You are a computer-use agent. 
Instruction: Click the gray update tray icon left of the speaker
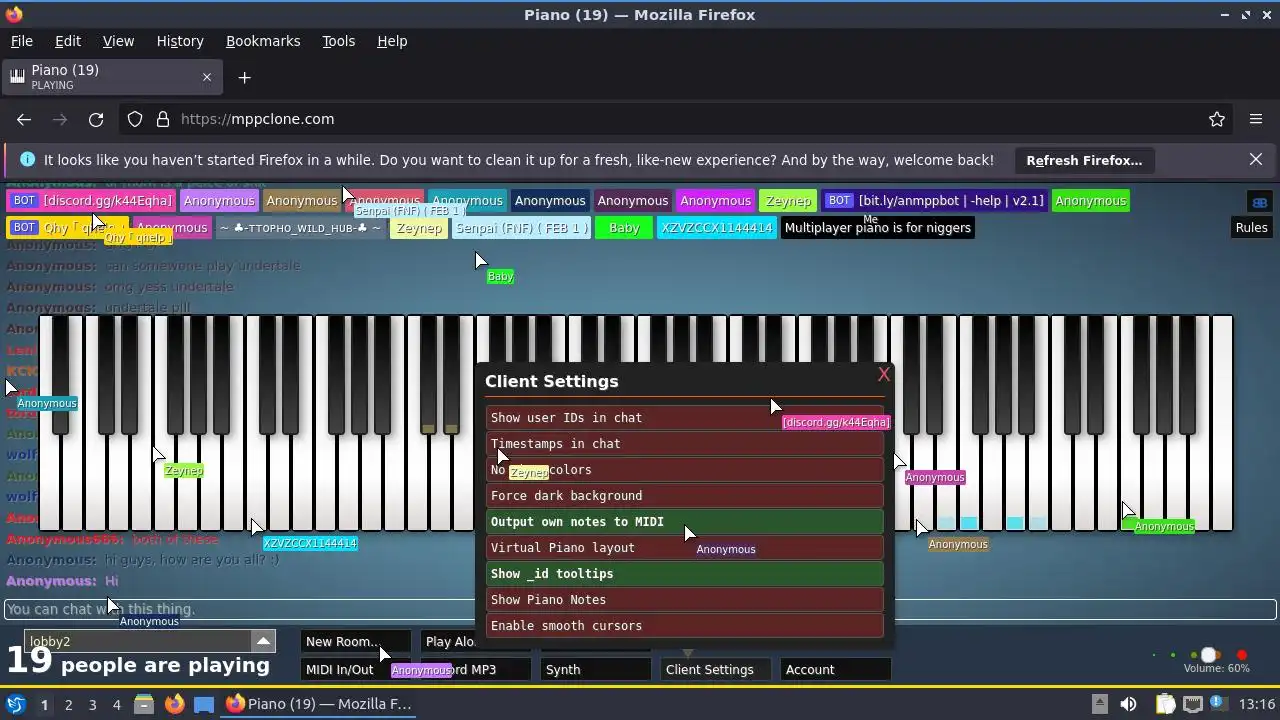pos(1099,704)
